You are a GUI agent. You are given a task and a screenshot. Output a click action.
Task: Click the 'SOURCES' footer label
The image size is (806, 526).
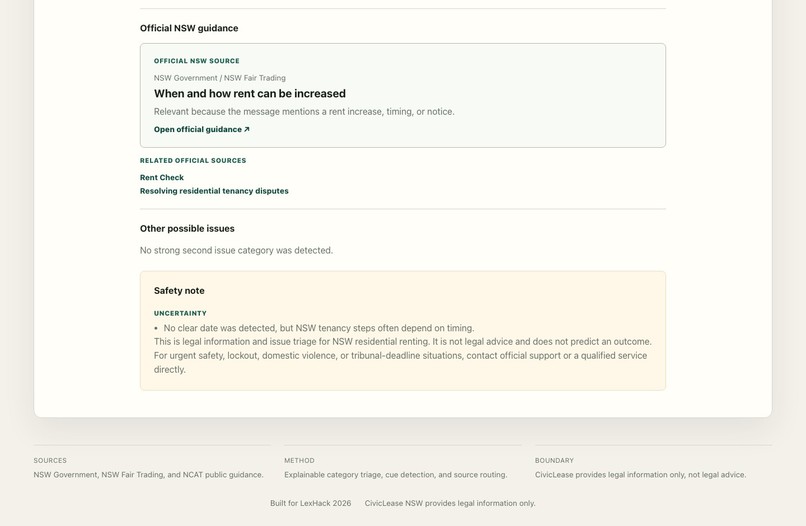(50, 461)
